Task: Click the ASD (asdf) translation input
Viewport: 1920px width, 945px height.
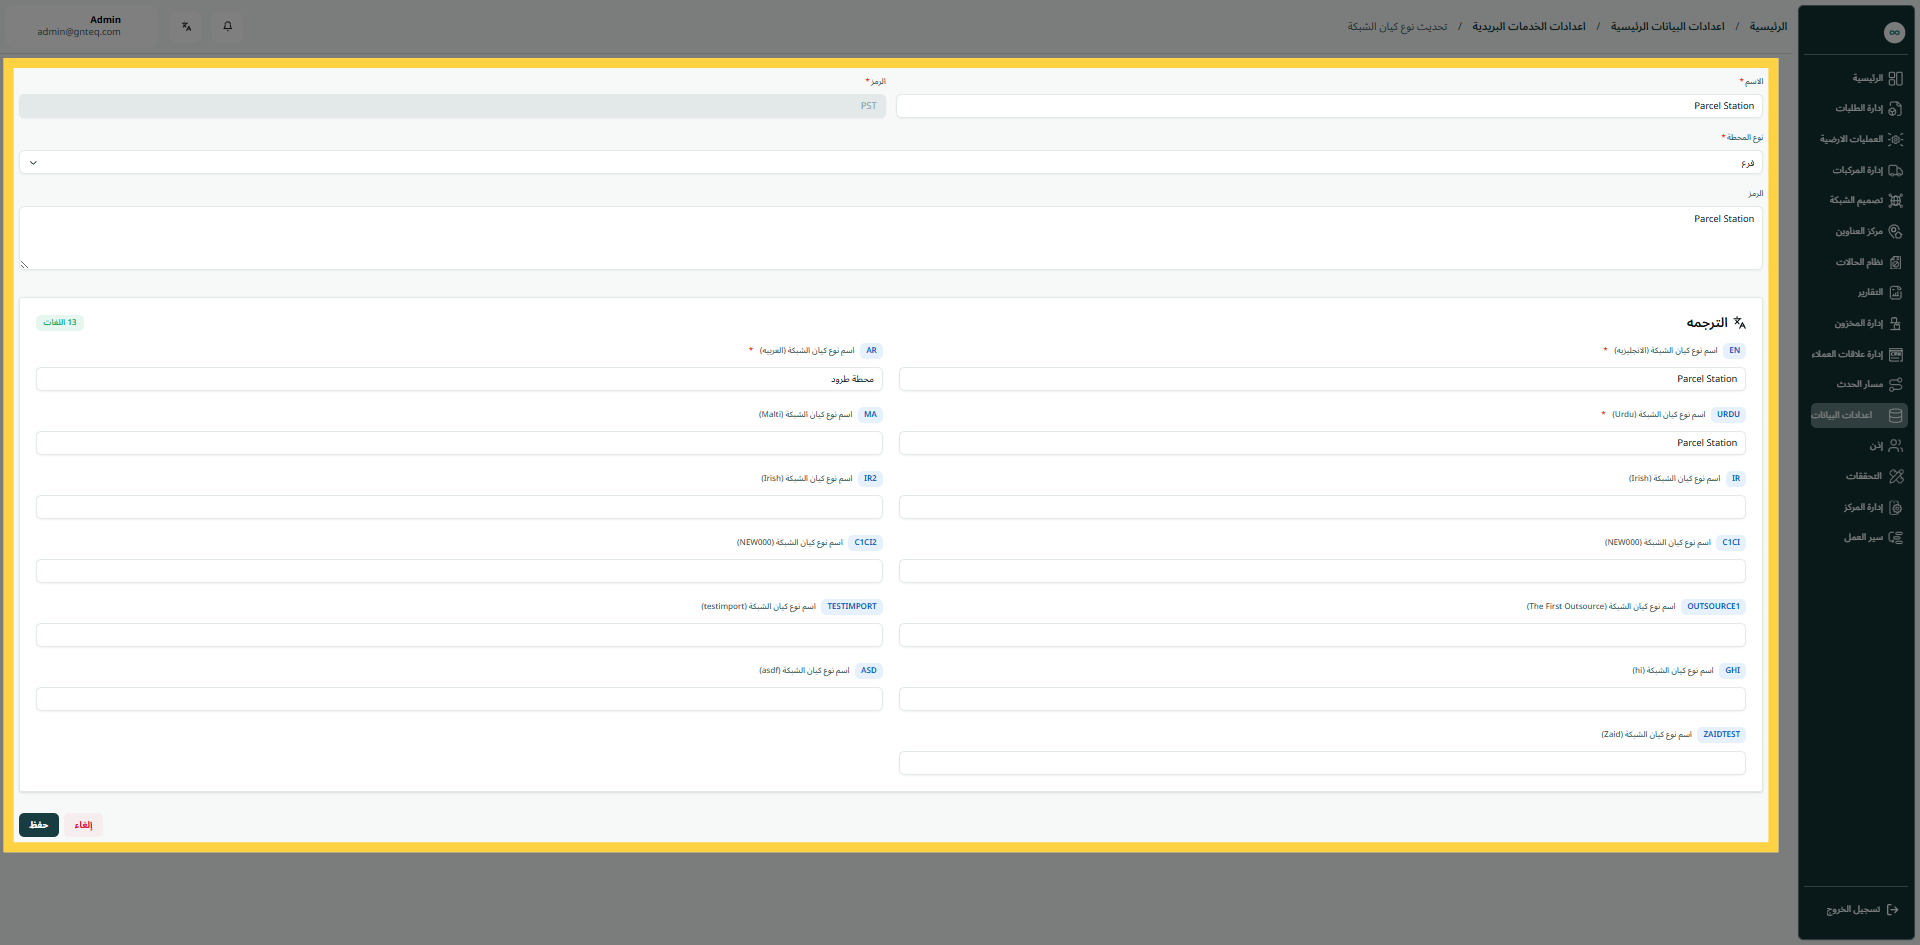Action: pyautogui.click(x=459, y=699)
